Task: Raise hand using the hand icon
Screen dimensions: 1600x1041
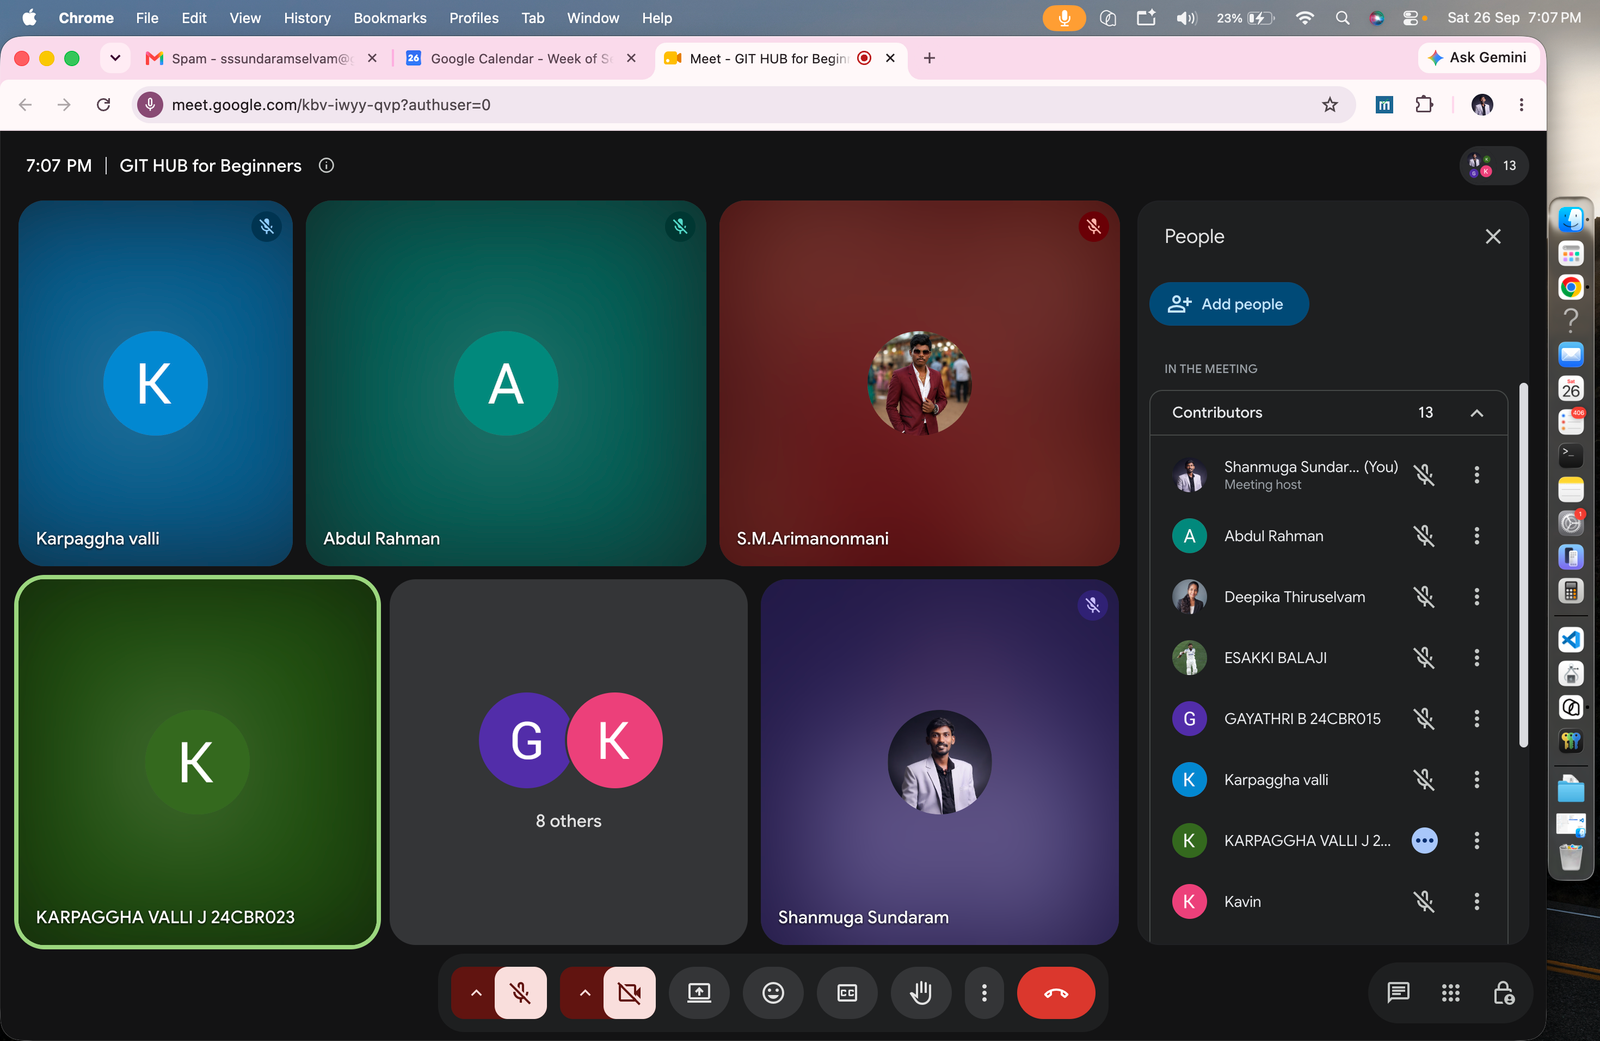Action: click(x=921, y=993)
